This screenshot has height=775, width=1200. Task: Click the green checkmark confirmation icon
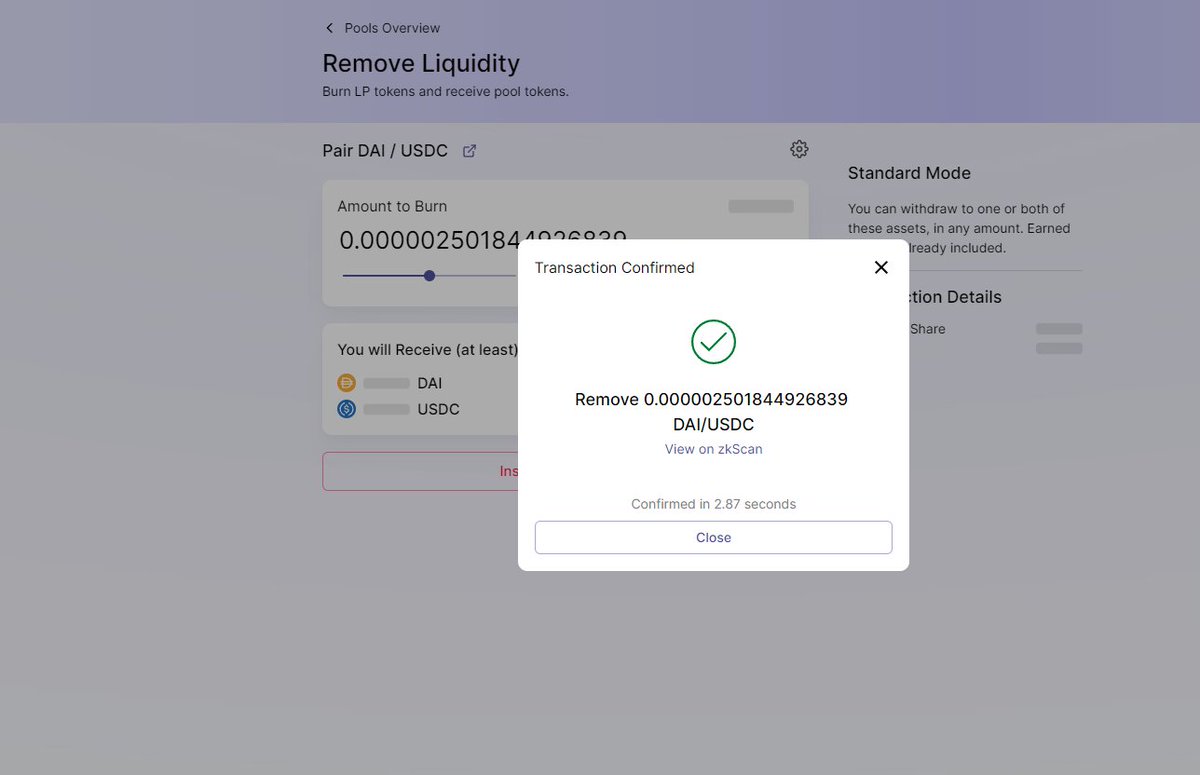point(713,342)
